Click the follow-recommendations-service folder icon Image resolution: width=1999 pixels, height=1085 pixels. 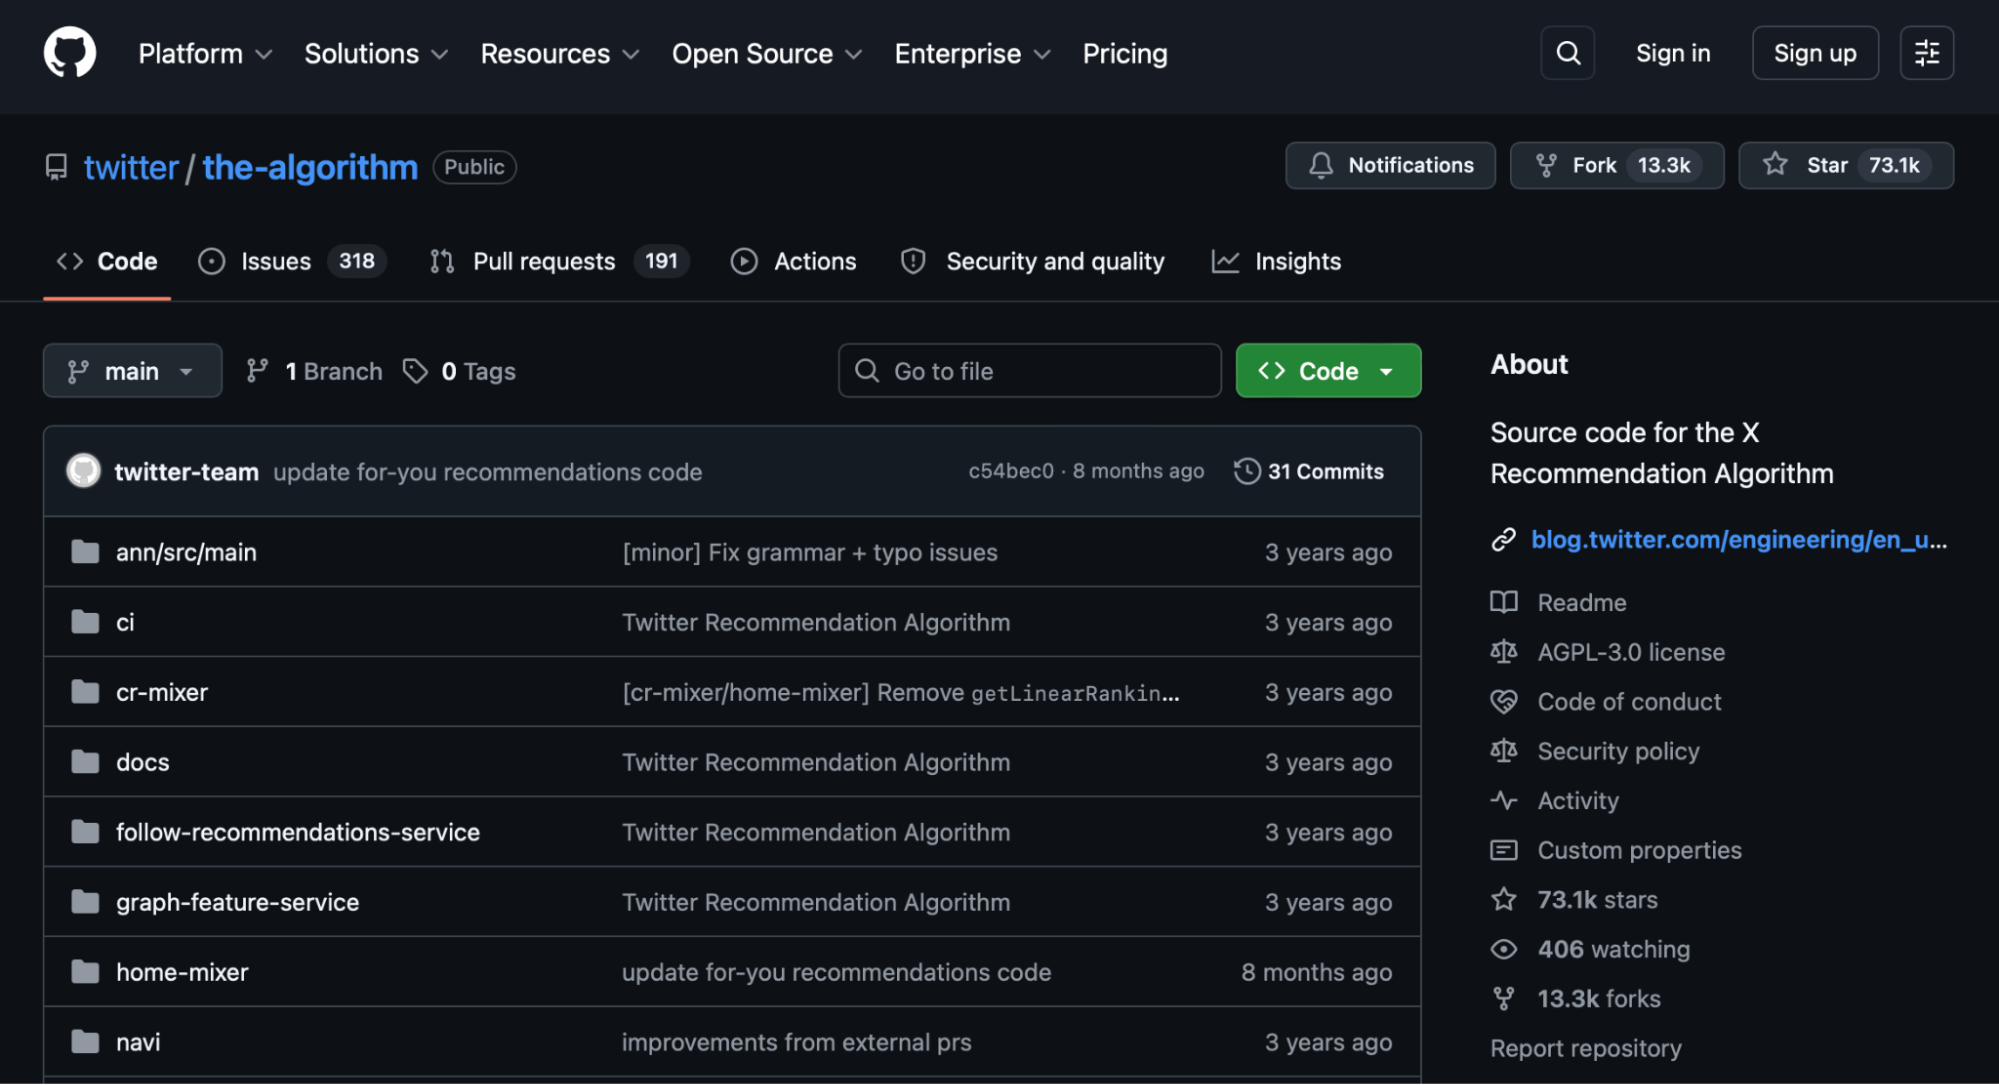click(86, 832)
